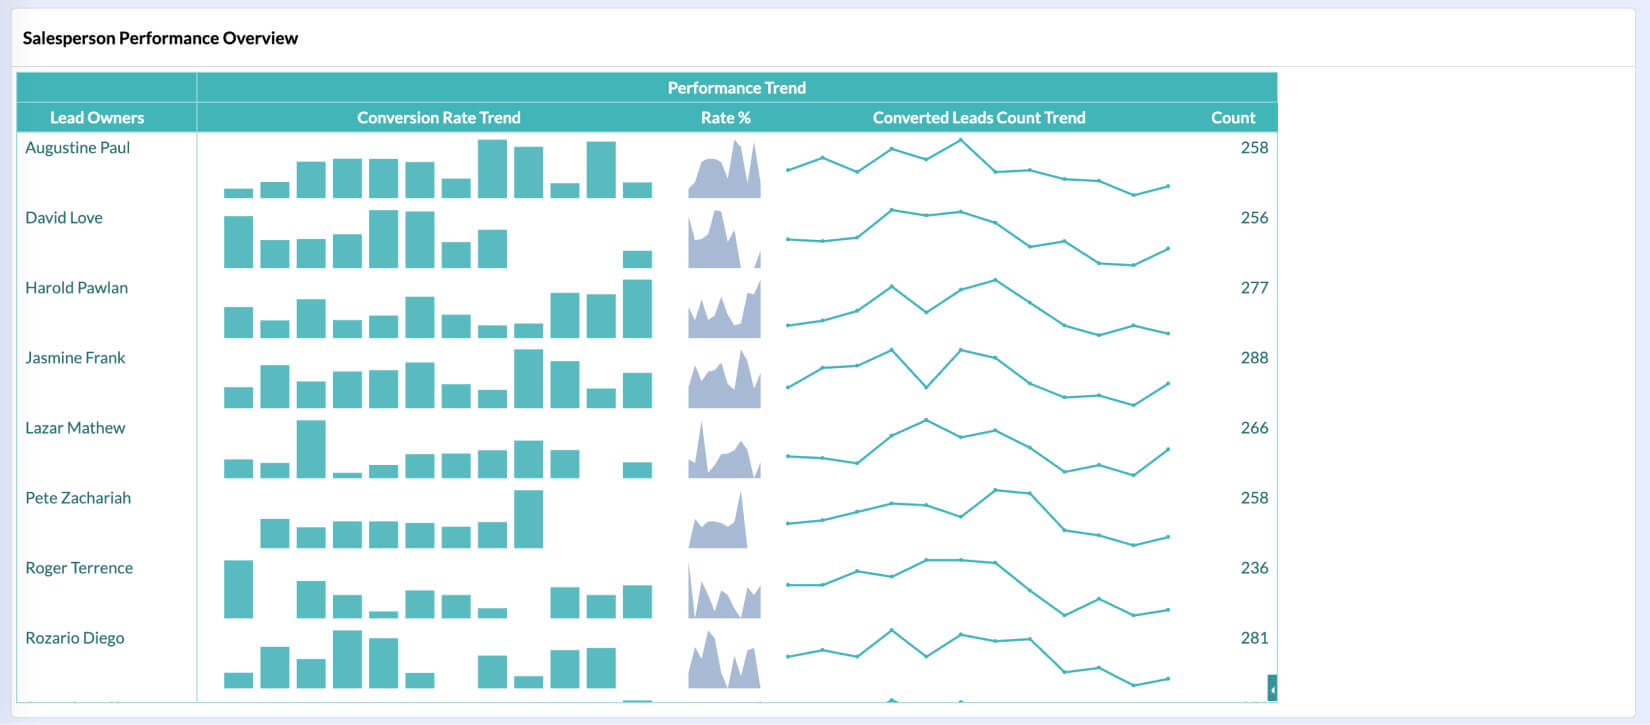Screen dimensions: 1650x725
Task: Click David Love's converted leads line chart
Action: [978, 238]
